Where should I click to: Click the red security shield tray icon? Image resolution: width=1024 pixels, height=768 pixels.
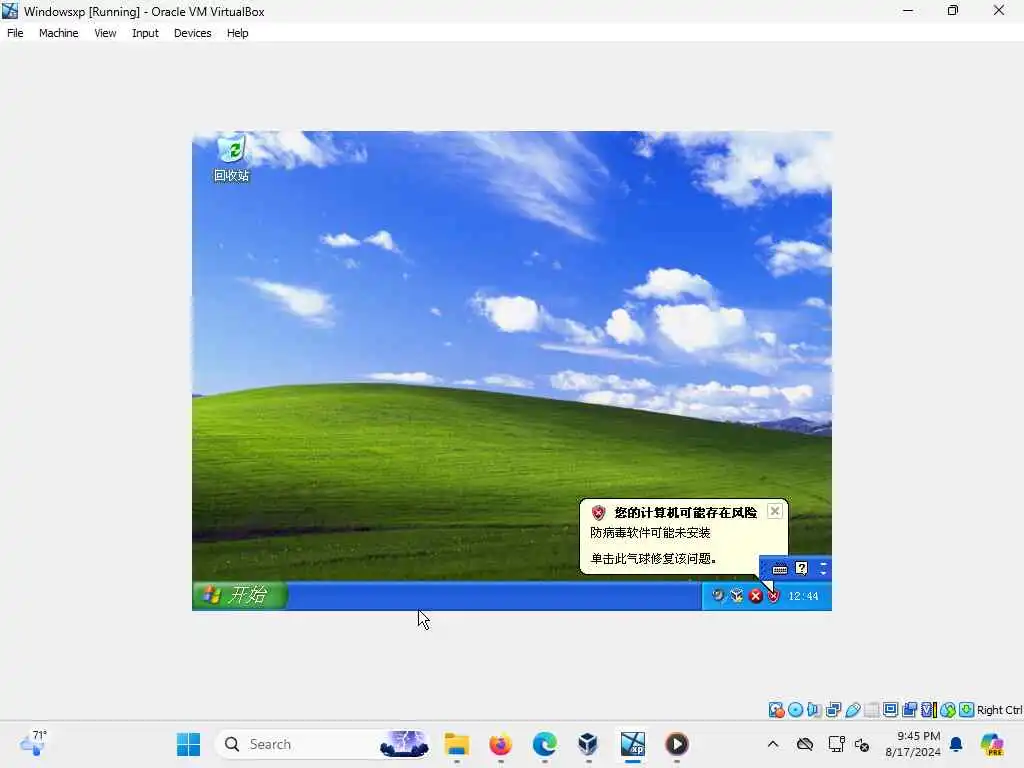click(774, 596)
